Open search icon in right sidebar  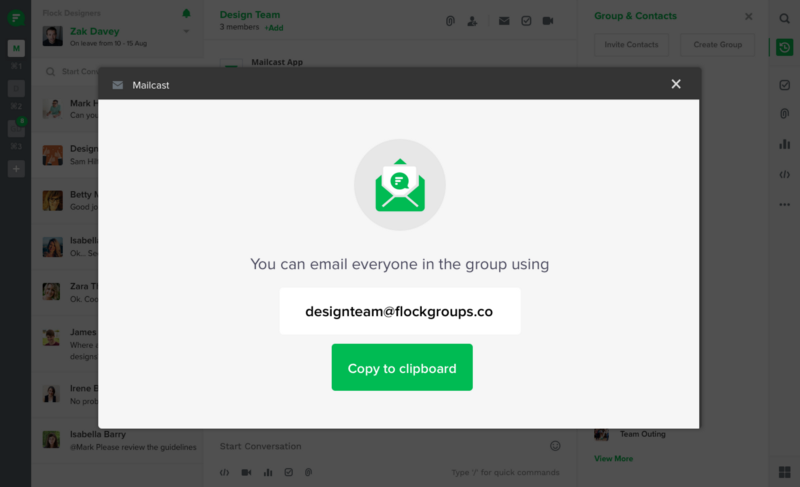[x=785, y=19]
